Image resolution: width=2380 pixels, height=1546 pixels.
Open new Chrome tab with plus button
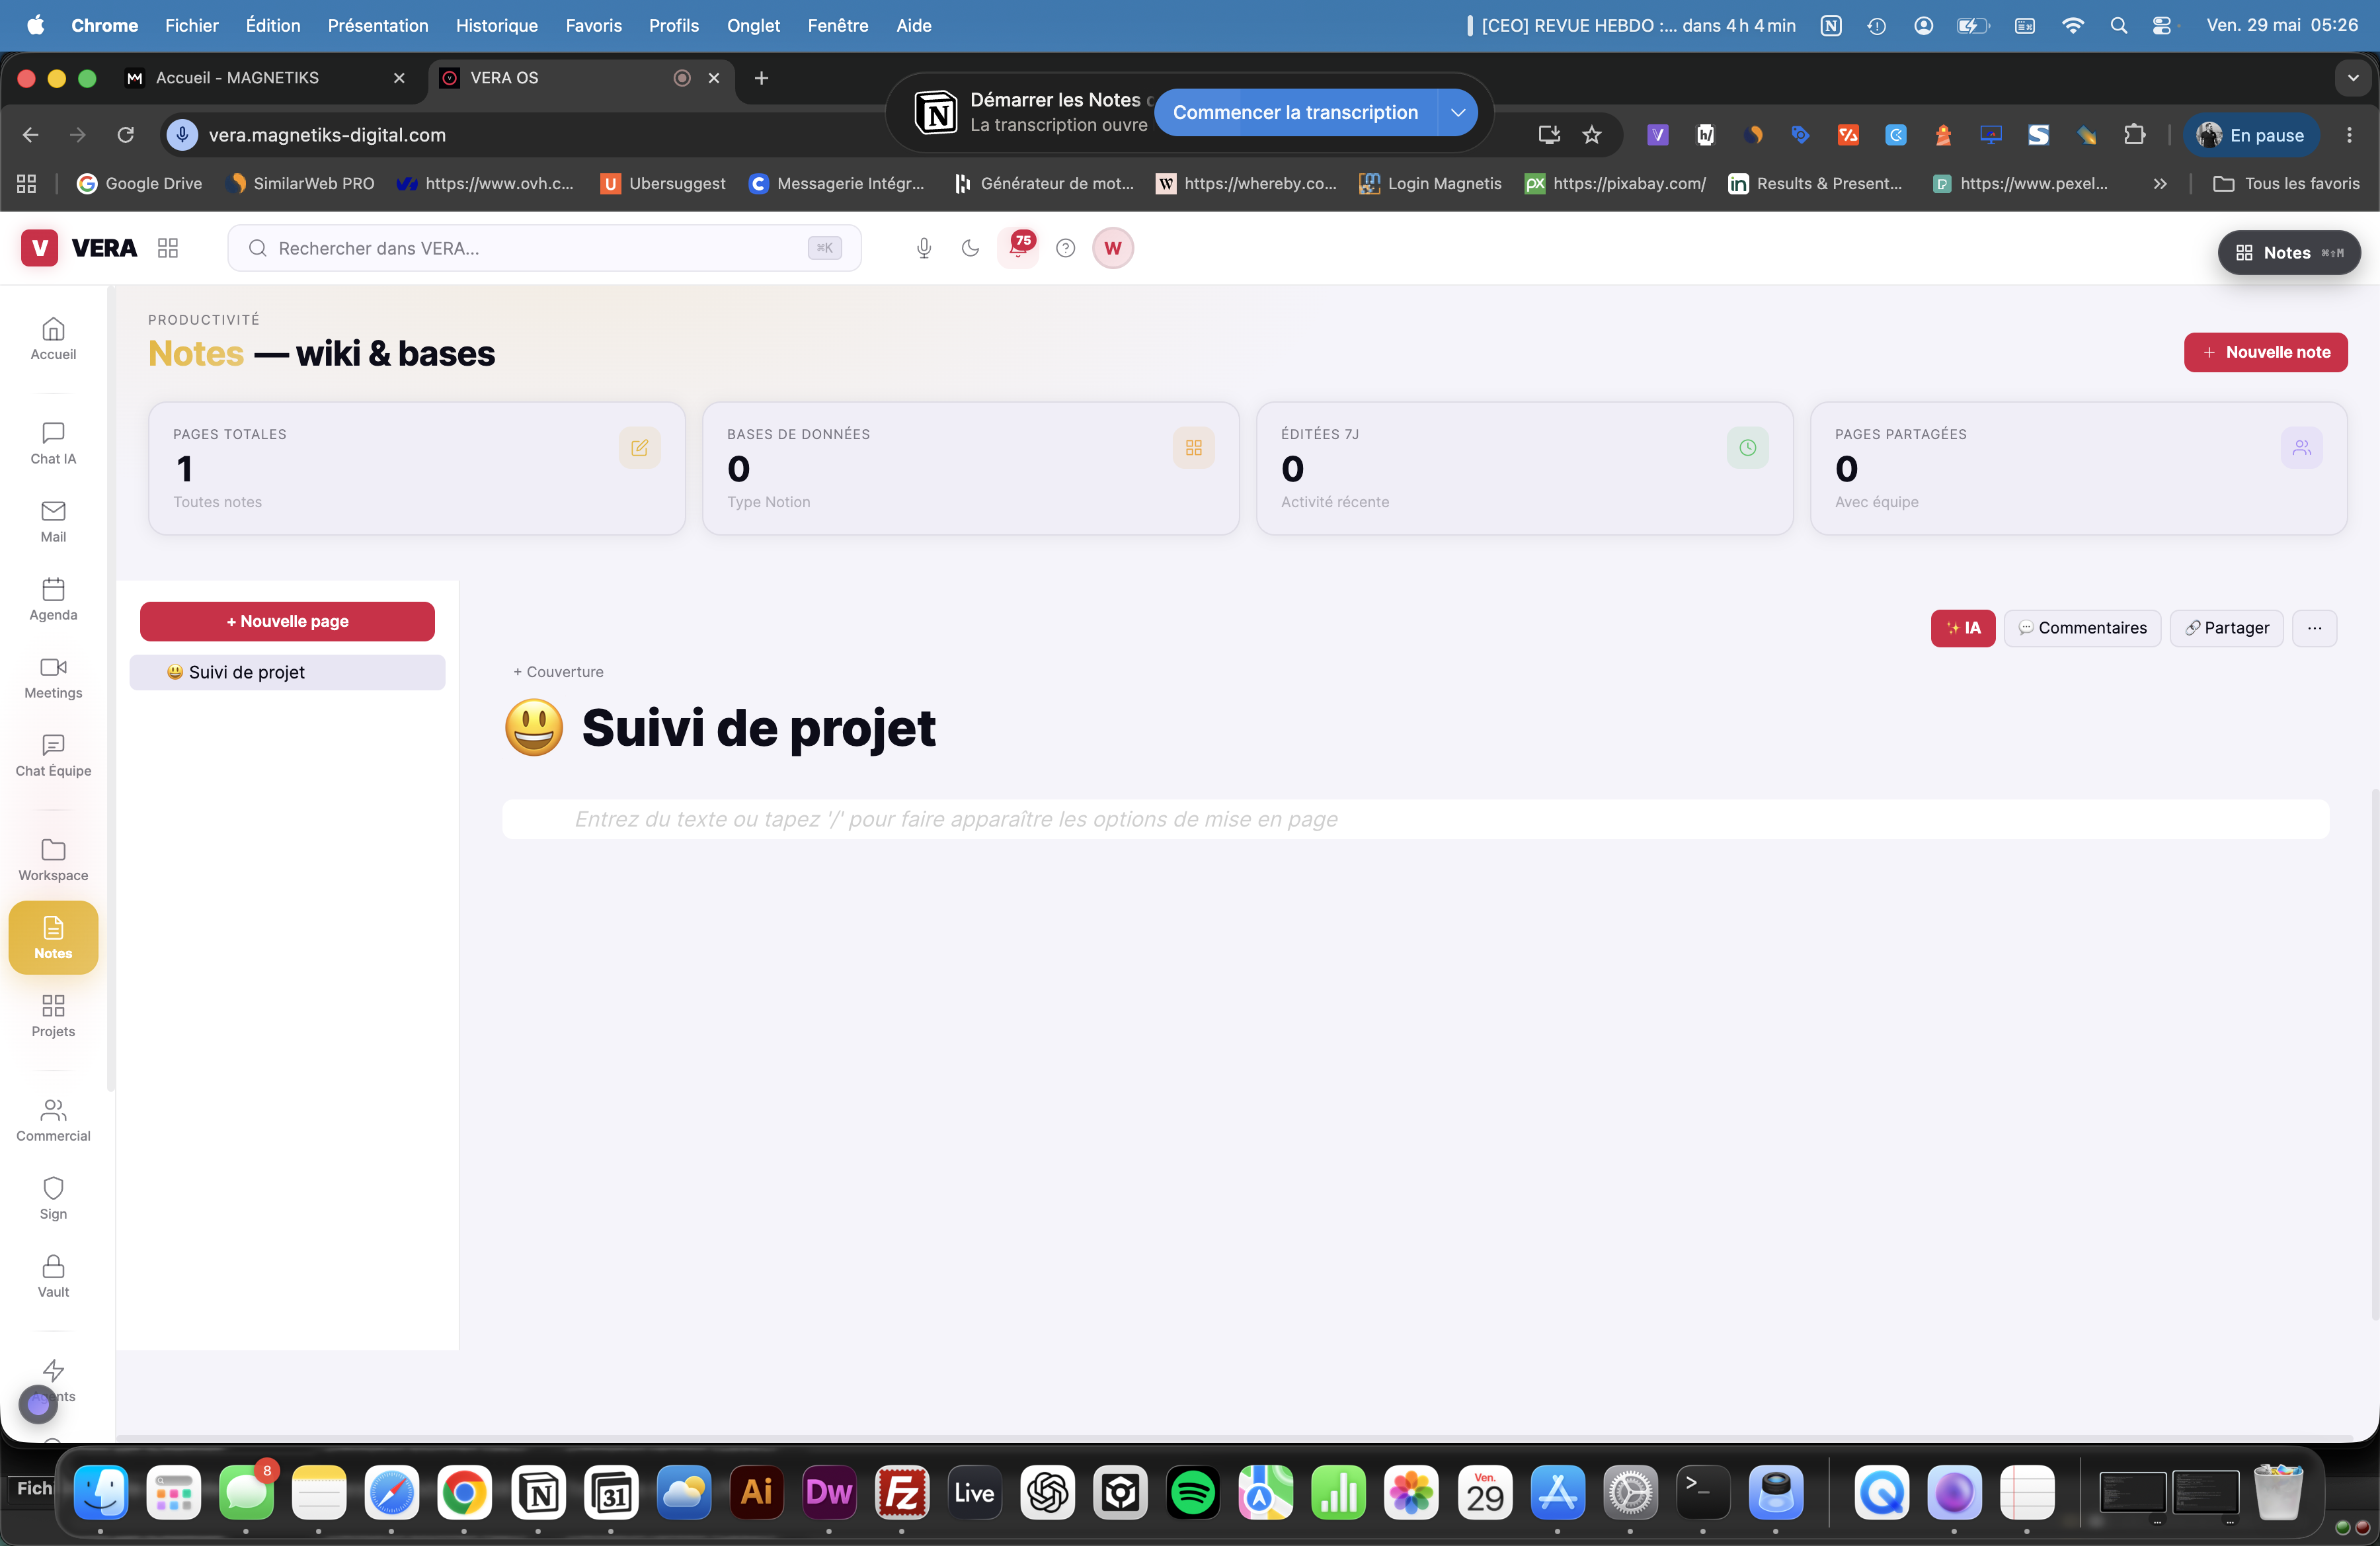point(761,78)
